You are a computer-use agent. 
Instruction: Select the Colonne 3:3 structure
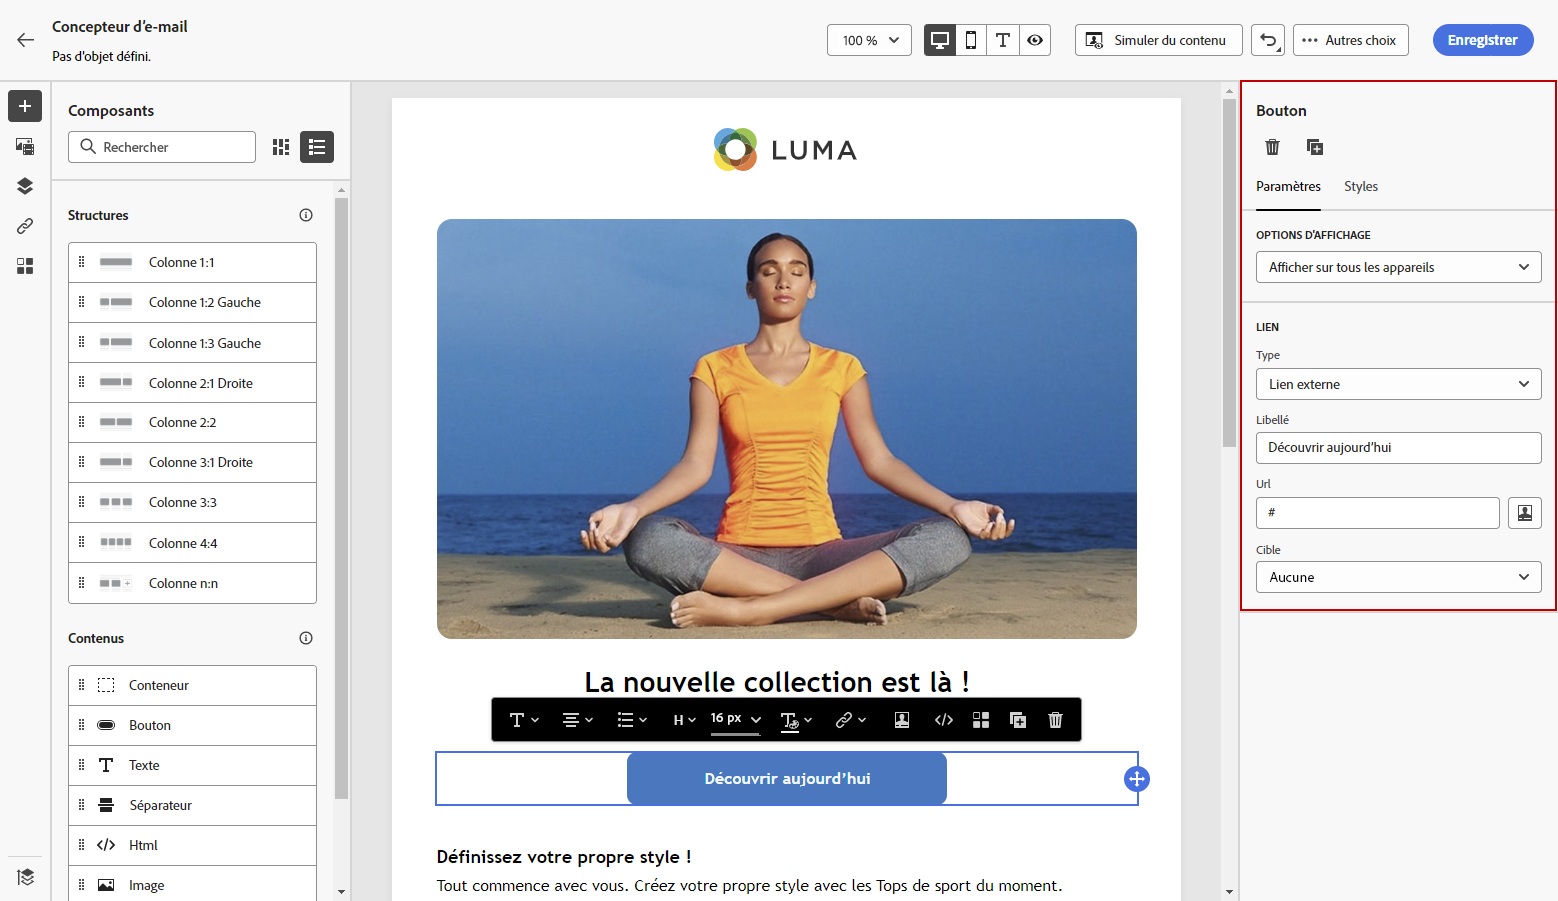[x=192, y=502]
